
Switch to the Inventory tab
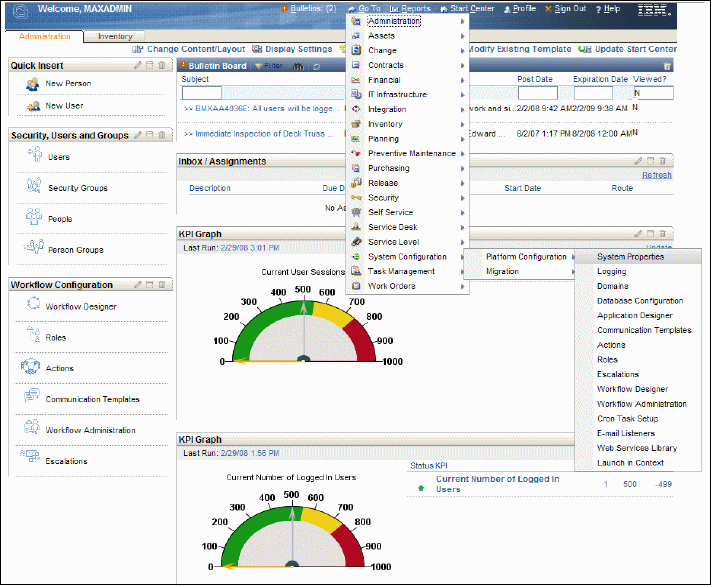[115, 36]
